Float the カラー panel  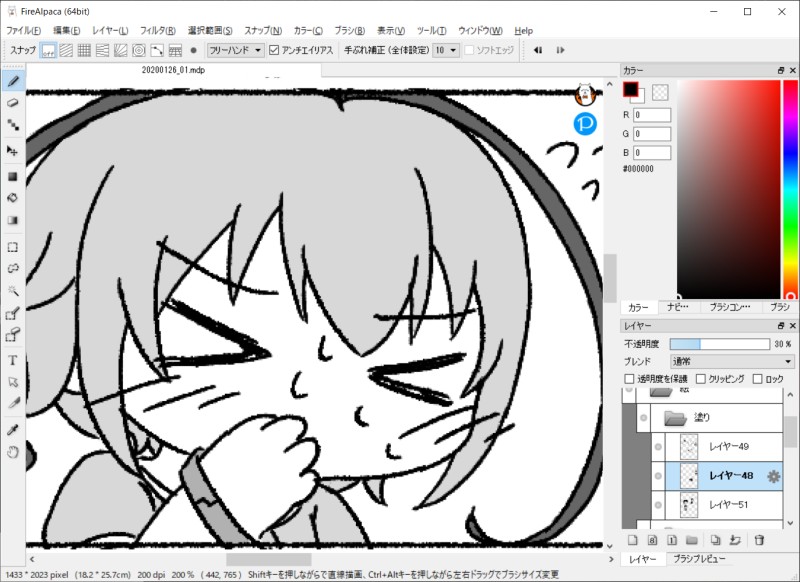coord(781,70)
